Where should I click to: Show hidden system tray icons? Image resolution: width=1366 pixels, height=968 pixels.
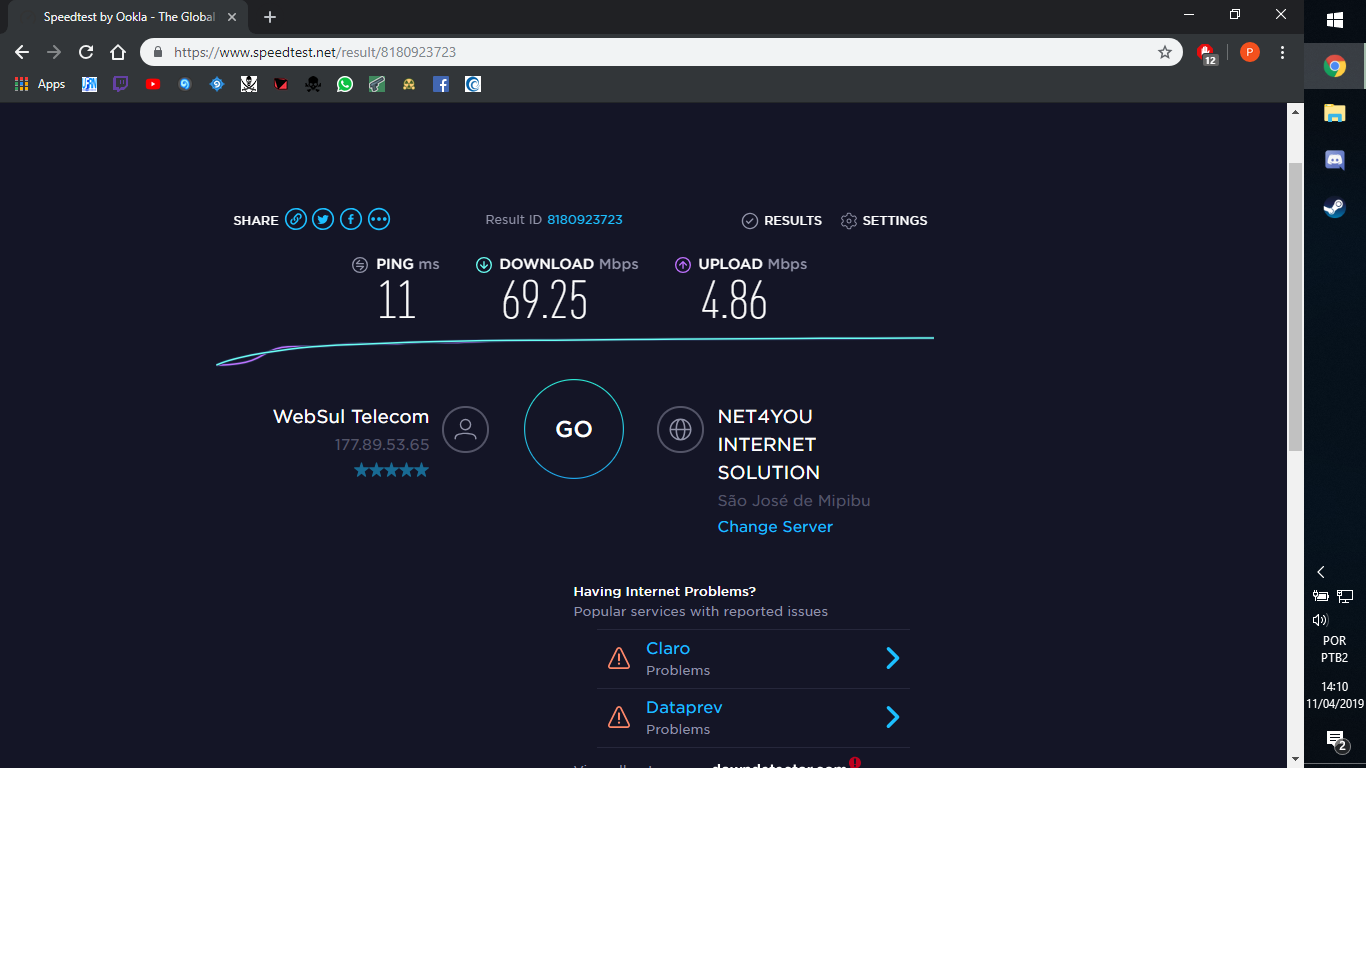(x=1321, y=572)
